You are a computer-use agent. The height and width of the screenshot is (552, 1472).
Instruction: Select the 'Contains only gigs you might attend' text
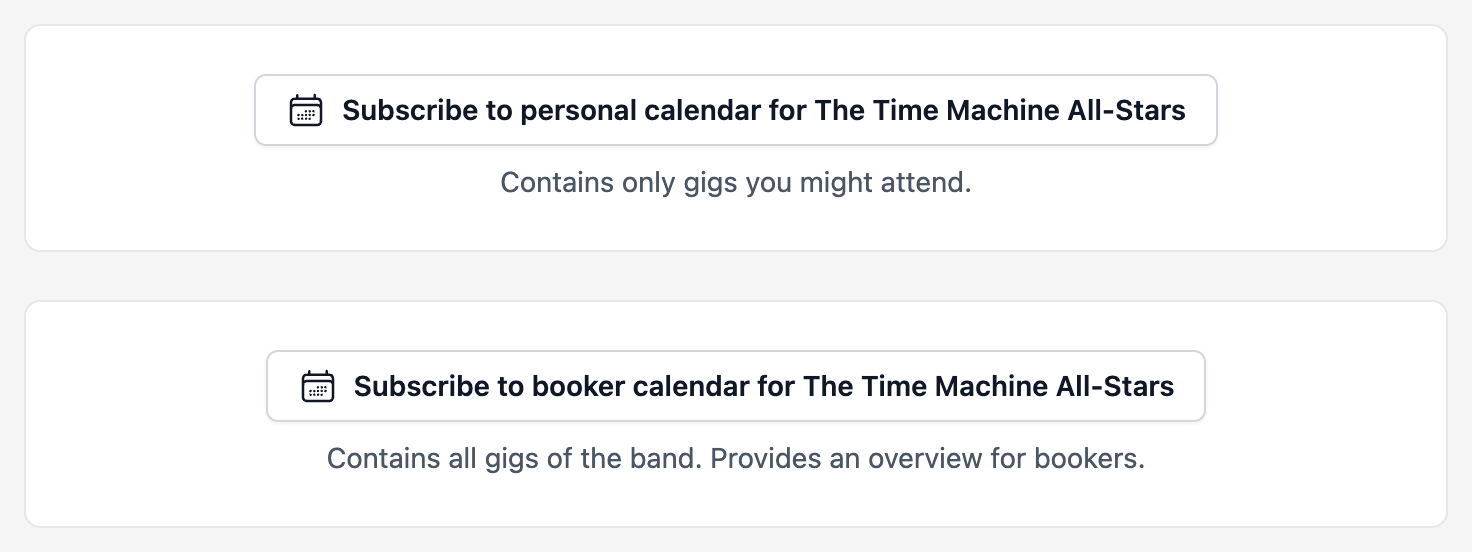pos(736,183)
